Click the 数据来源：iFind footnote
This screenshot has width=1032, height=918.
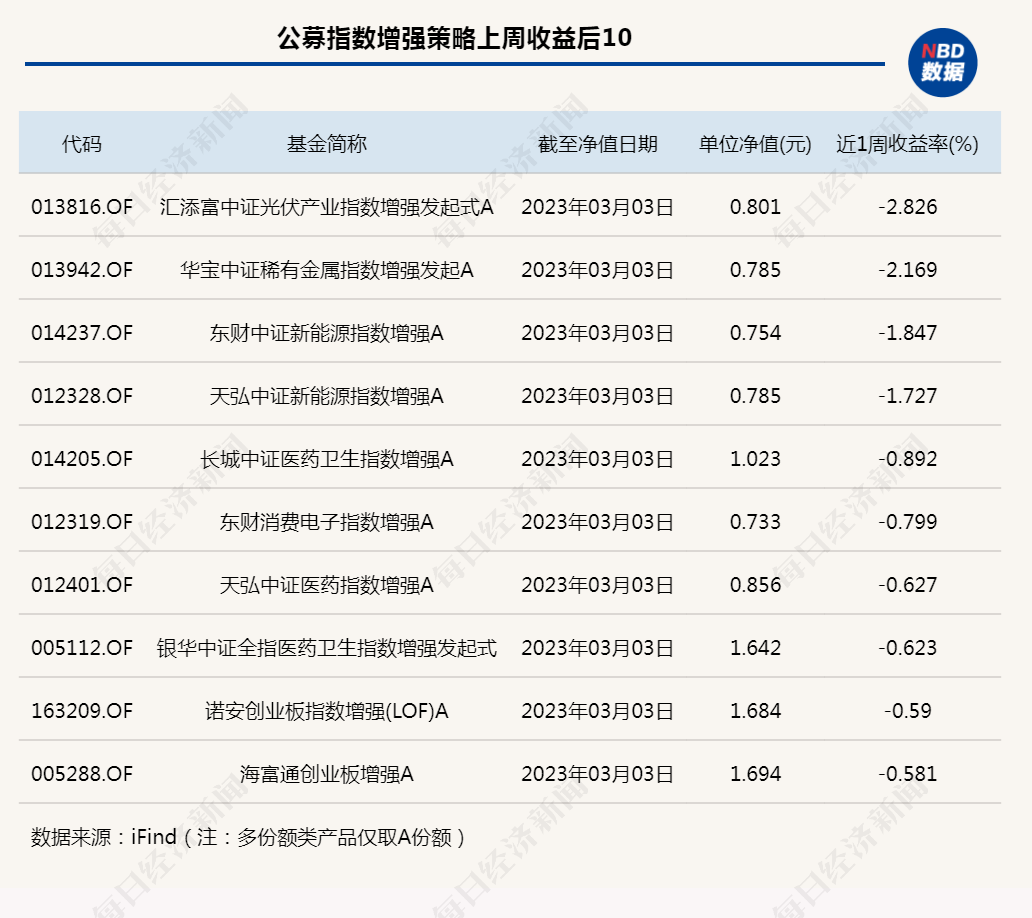(247, 837)
